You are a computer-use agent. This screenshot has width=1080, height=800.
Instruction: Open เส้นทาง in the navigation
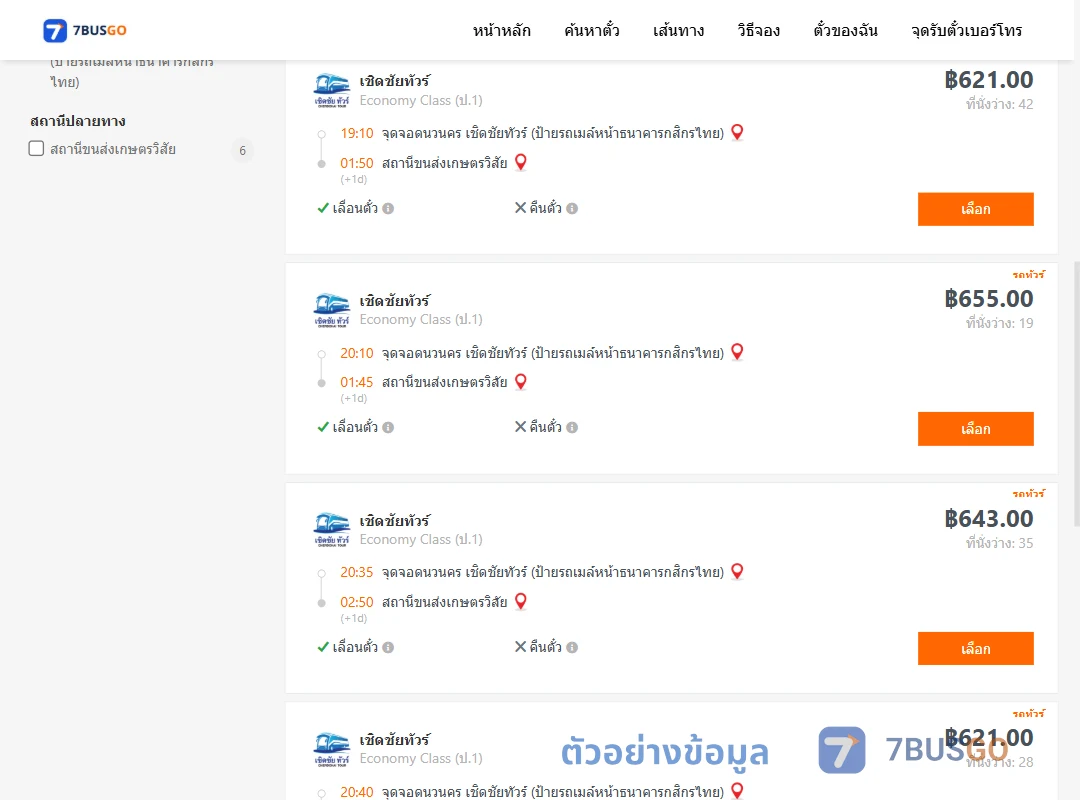(678, 30)
